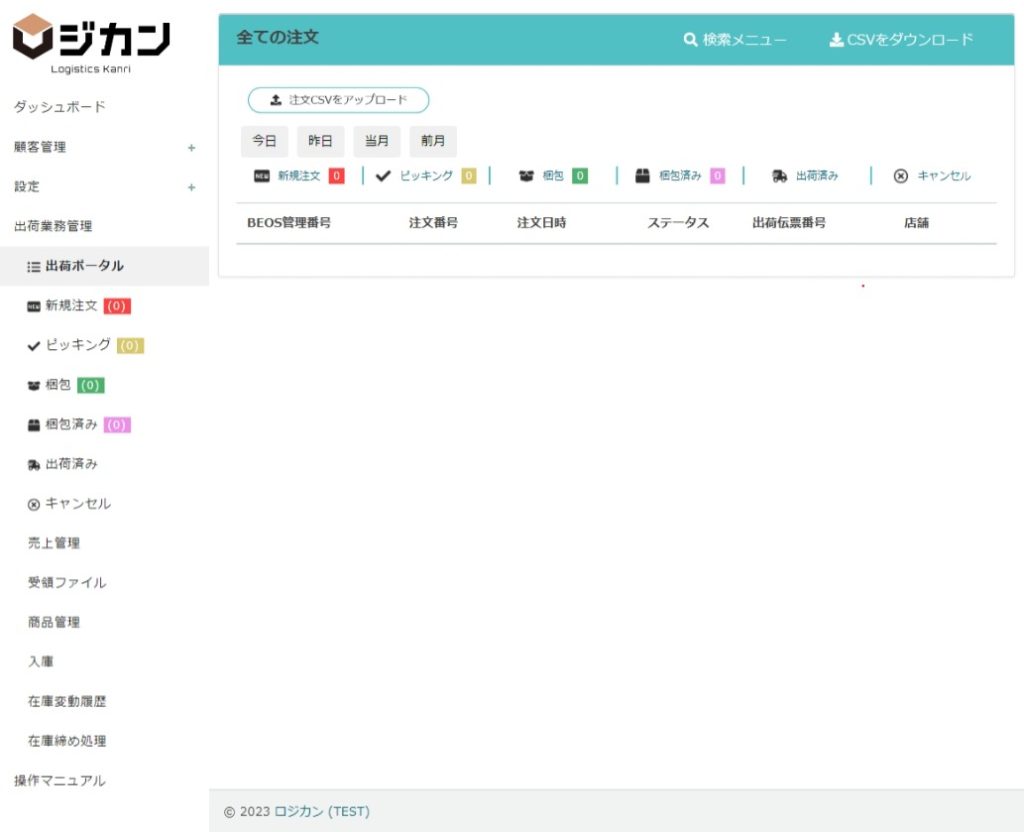Sort by 注文日時 column header

[x=541, y=223]
